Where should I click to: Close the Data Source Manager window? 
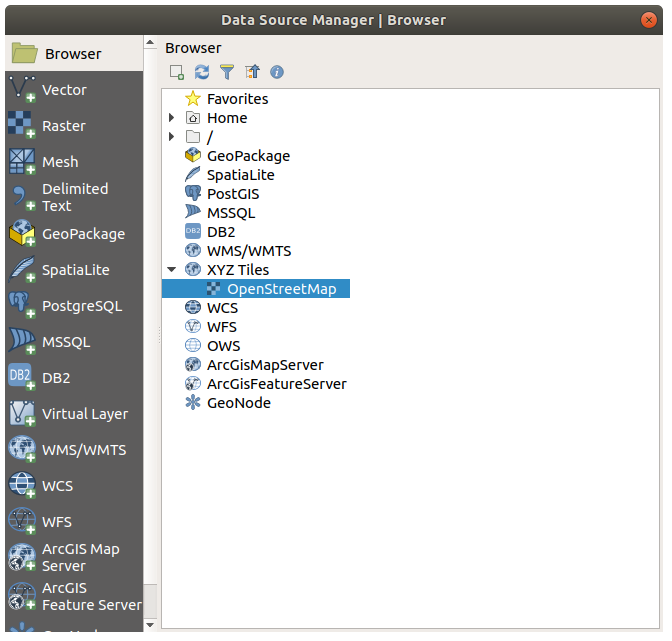651,19
